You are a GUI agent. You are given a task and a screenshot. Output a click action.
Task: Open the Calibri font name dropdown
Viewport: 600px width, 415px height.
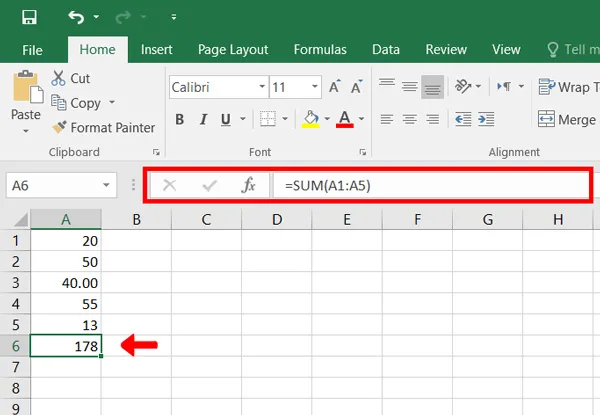[x=262, y=87]
